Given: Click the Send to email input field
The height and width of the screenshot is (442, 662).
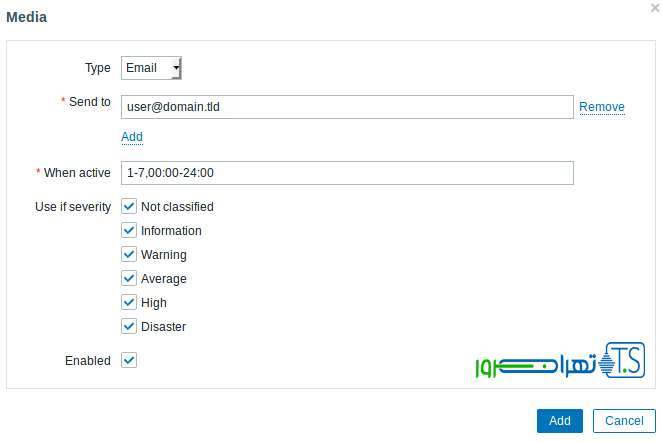Looking at the screenshot, I should (x=346, y=107).
